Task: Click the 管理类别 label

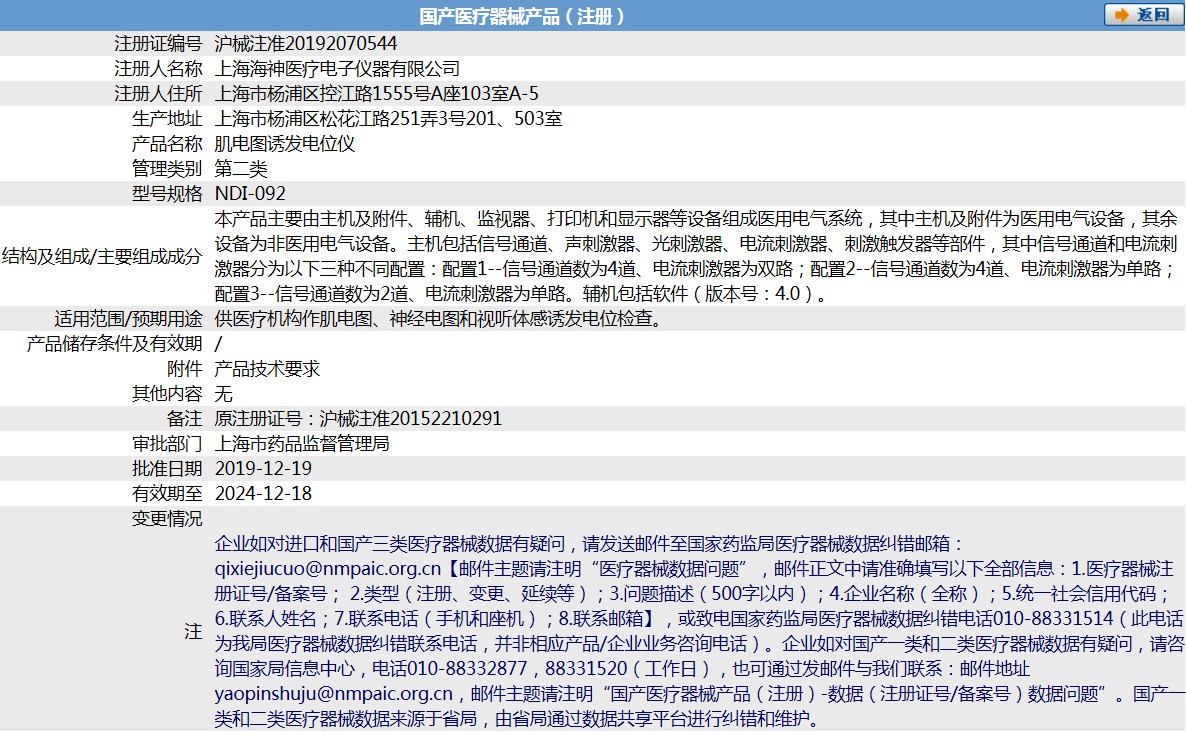Action: point(167,169)
